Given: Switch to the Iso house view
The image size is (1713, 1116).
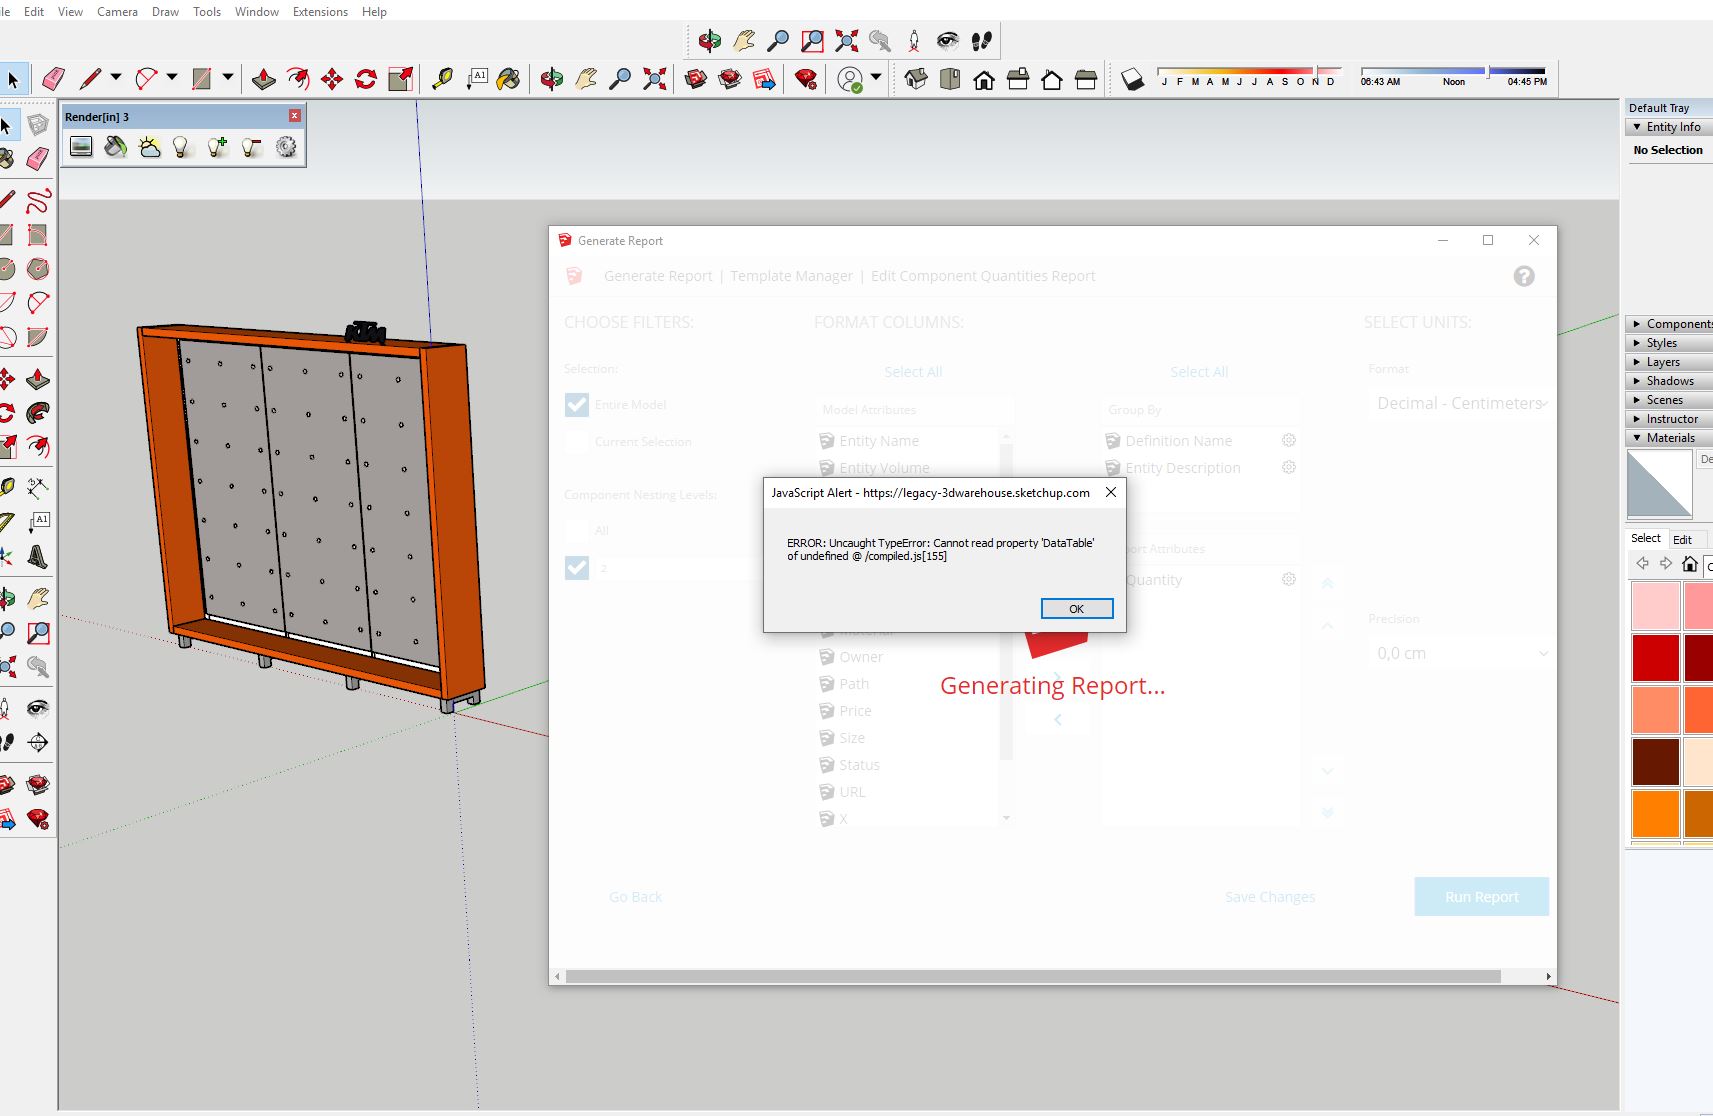Looking at the screenshot, I should coord(916,79).
